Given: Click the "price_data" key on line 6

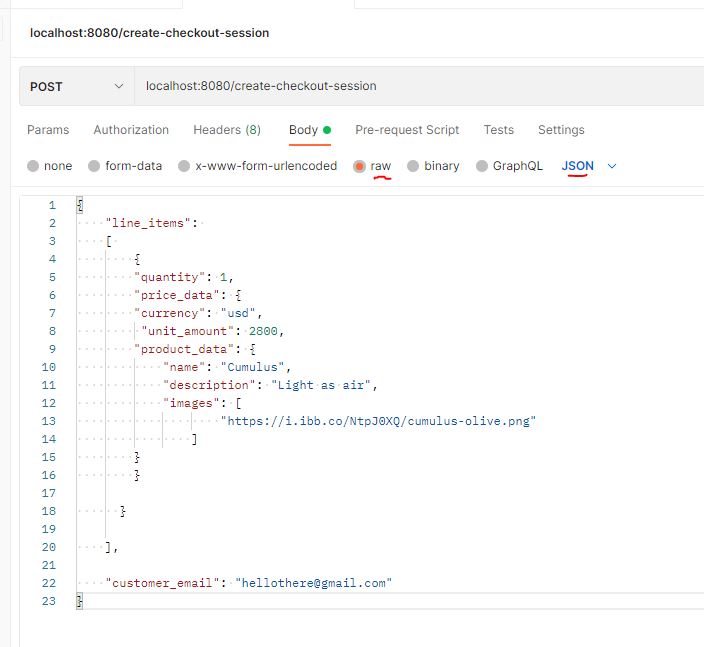Looking at the screenshot, I should (x=177, y=295).
